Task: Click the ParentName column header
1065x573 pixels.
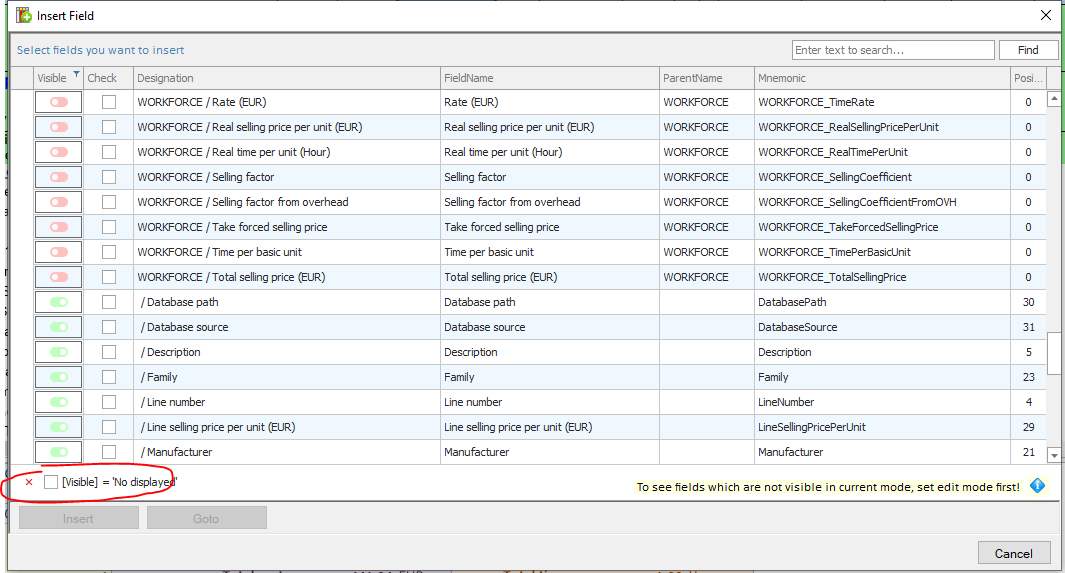Action: click(x=706, y=78)
